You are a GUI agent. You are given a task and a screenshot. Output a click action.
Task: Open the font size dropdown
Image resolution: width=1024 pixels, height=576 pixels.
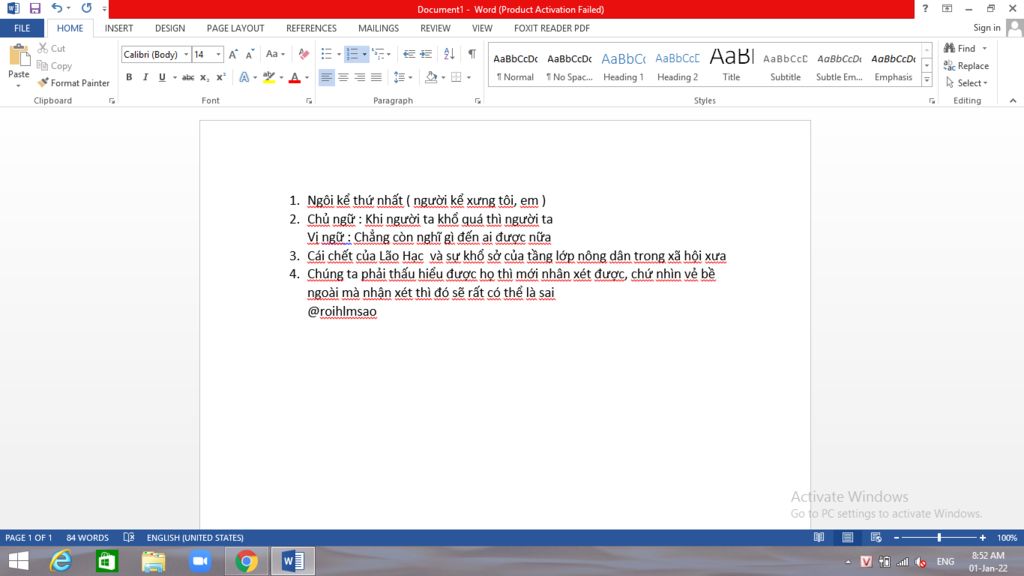tap(218, 55)
